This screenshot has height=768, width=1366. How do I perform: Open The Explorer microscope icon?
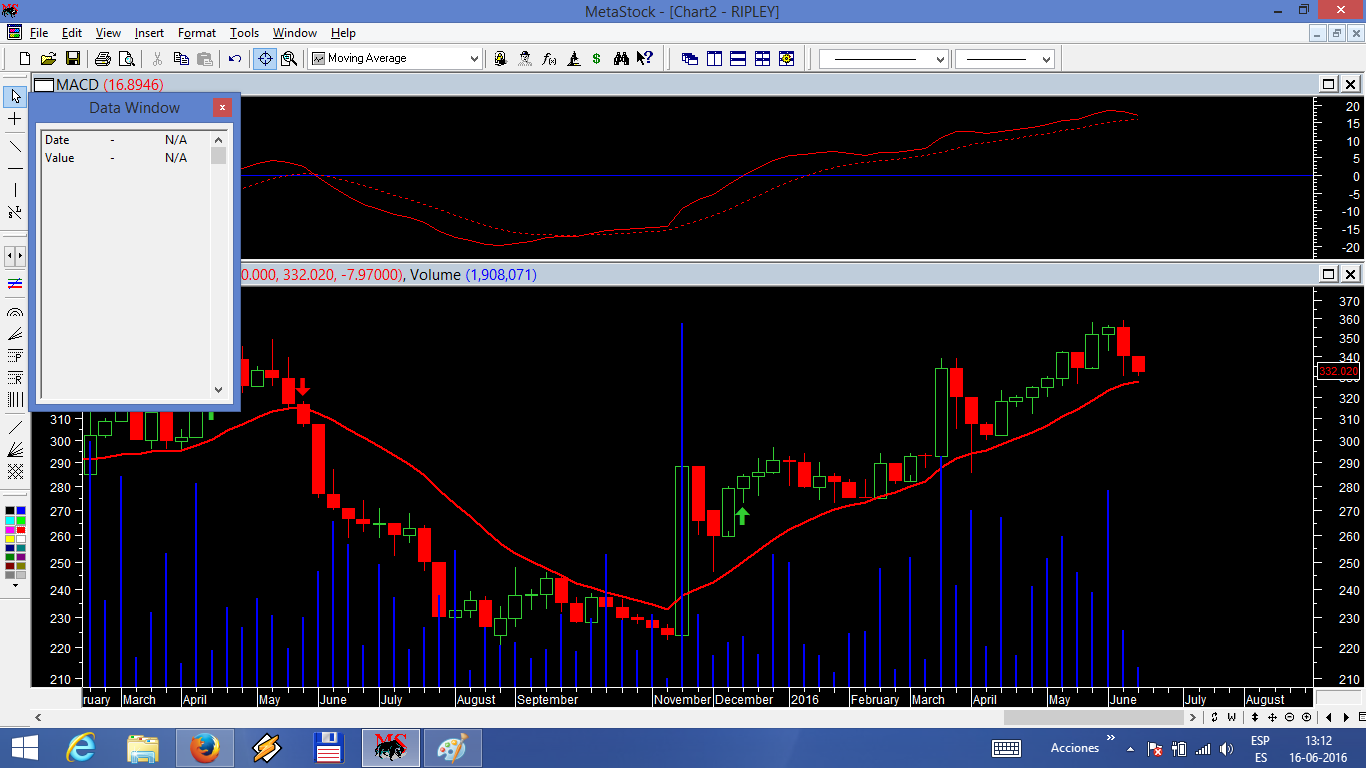coord(573,58)
